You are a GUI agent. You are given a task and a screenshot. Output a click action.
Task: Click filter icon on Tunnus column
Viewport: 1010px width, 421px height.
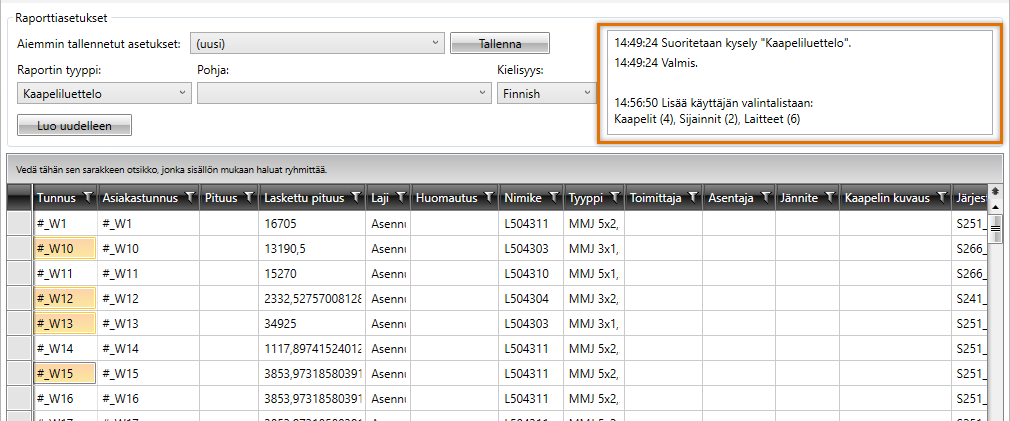tap(87, 198)
